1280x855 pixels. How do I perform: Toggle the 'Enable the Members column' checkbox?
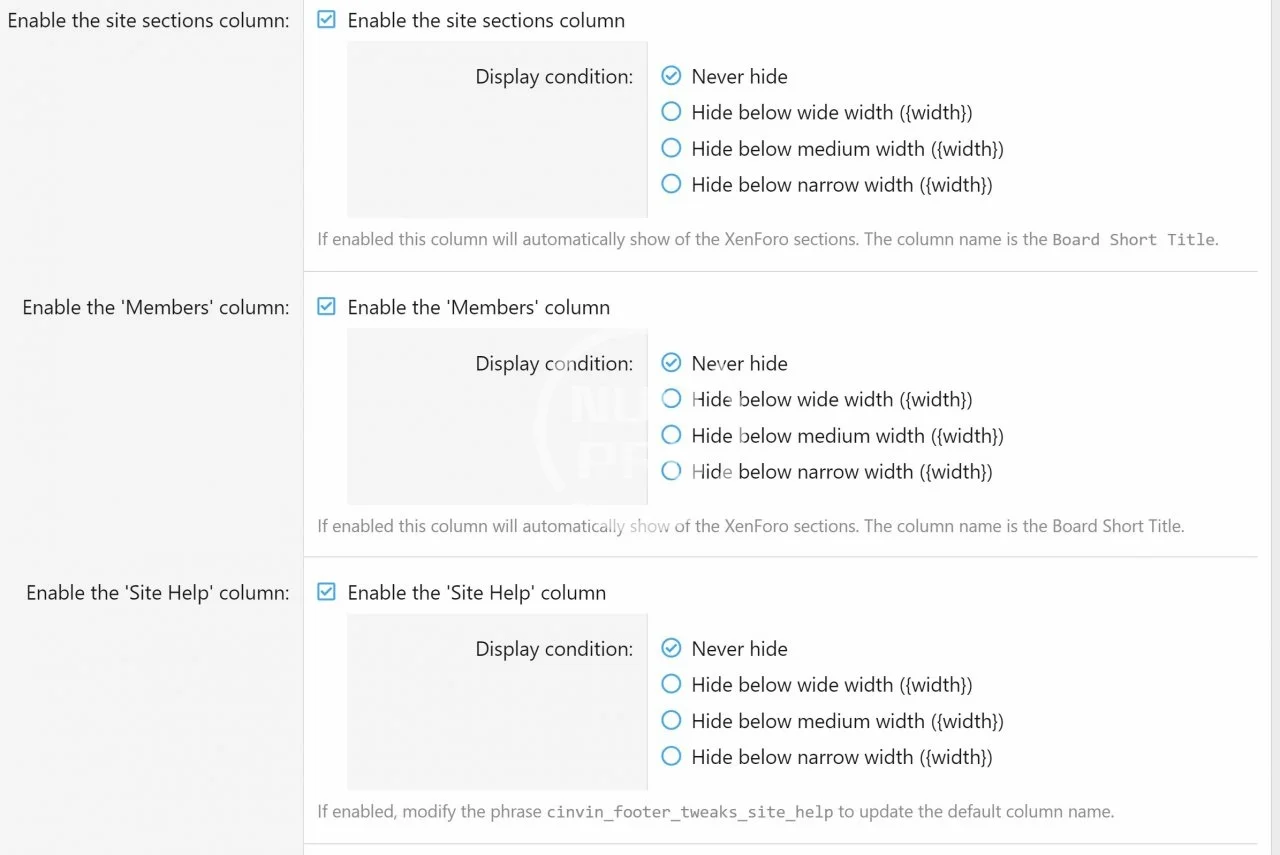326,307
